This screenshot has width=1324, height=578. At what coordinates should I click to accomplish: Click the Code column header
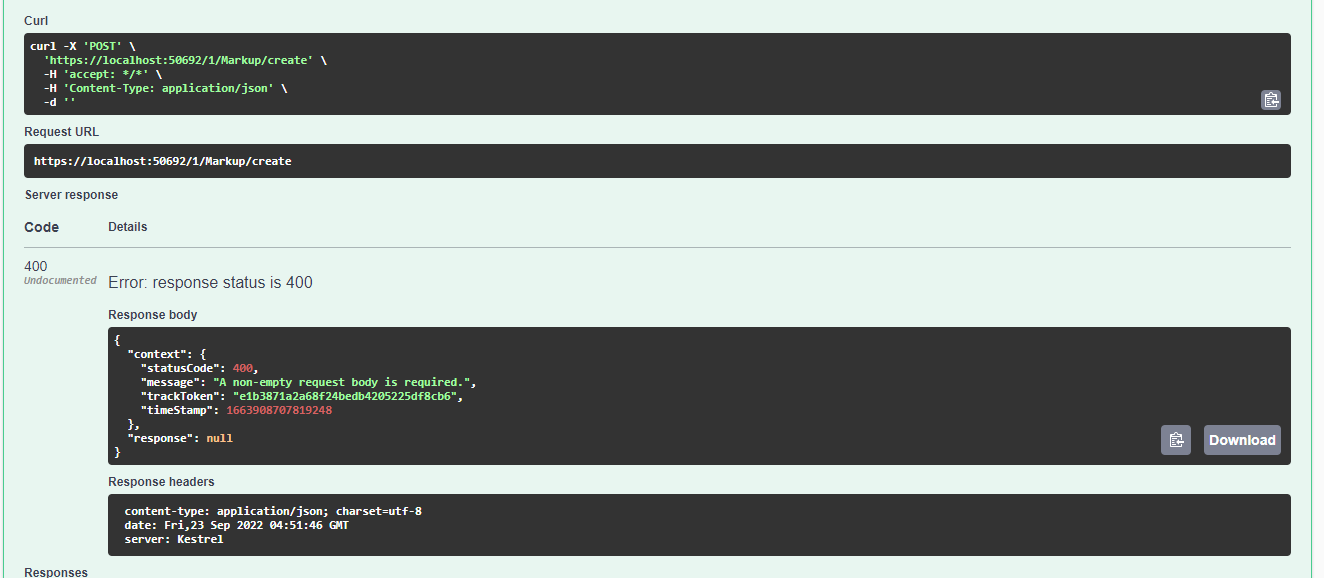click(x=42, y=227)
